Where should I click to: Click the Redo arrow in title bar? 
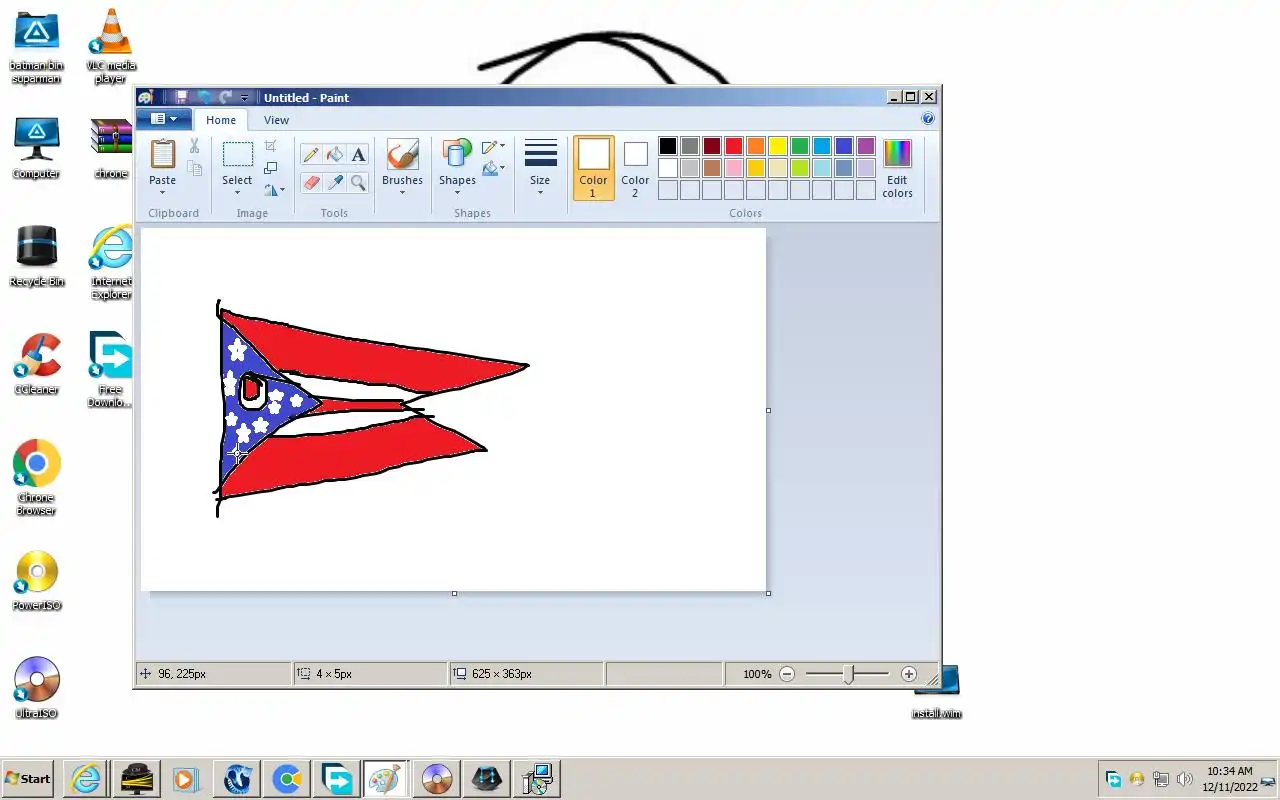click(x=226, y=97)
